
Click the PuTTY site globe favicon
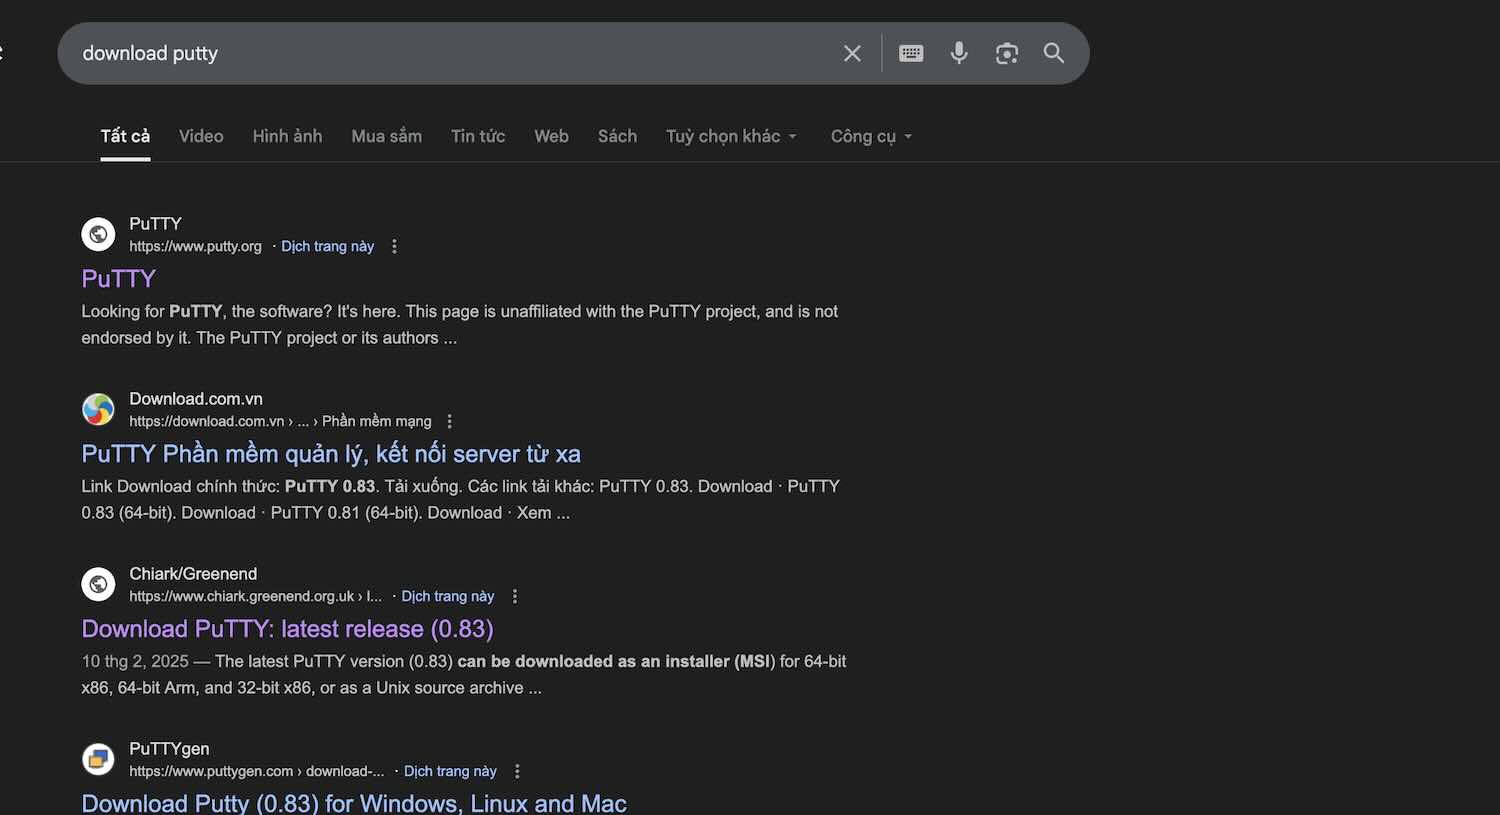tap(98, 234)
